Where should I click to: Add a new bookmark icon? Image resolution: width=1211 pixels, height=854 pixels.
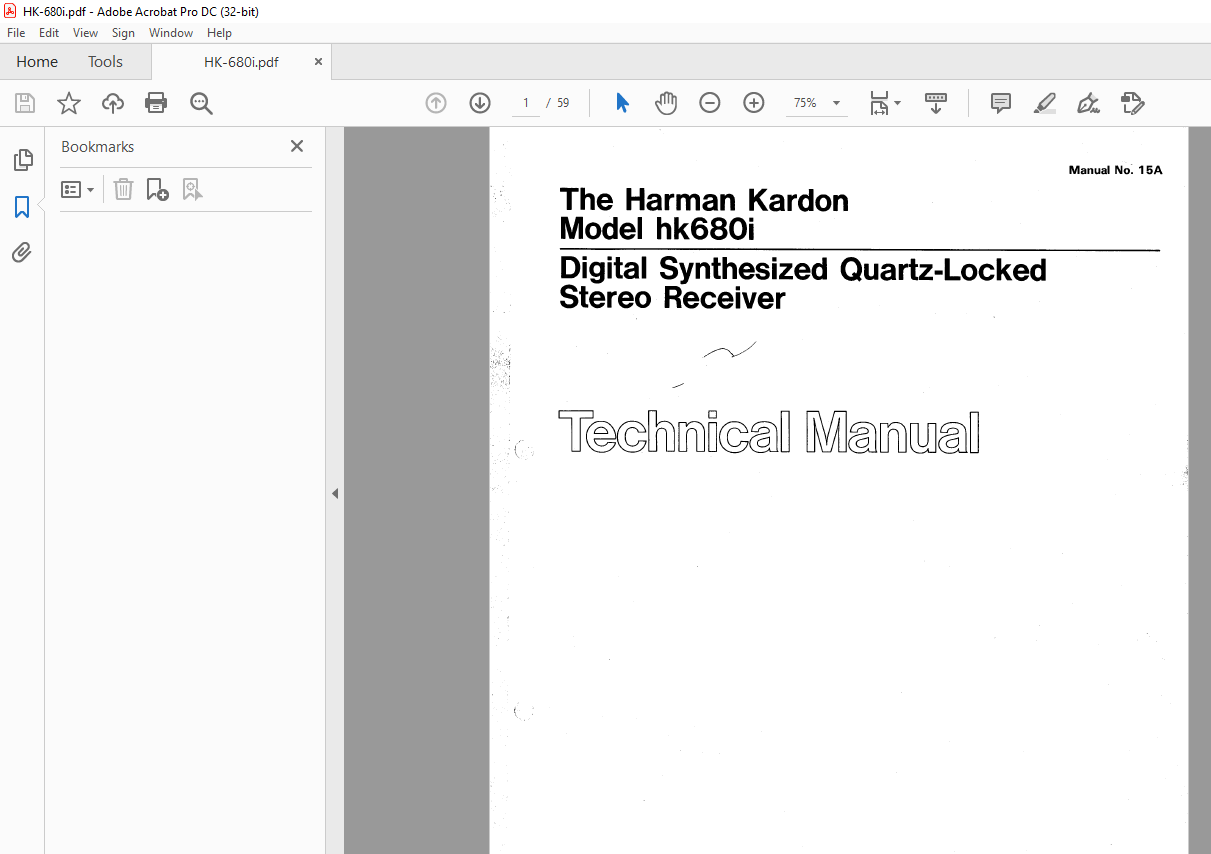click(x=157, y=189)
